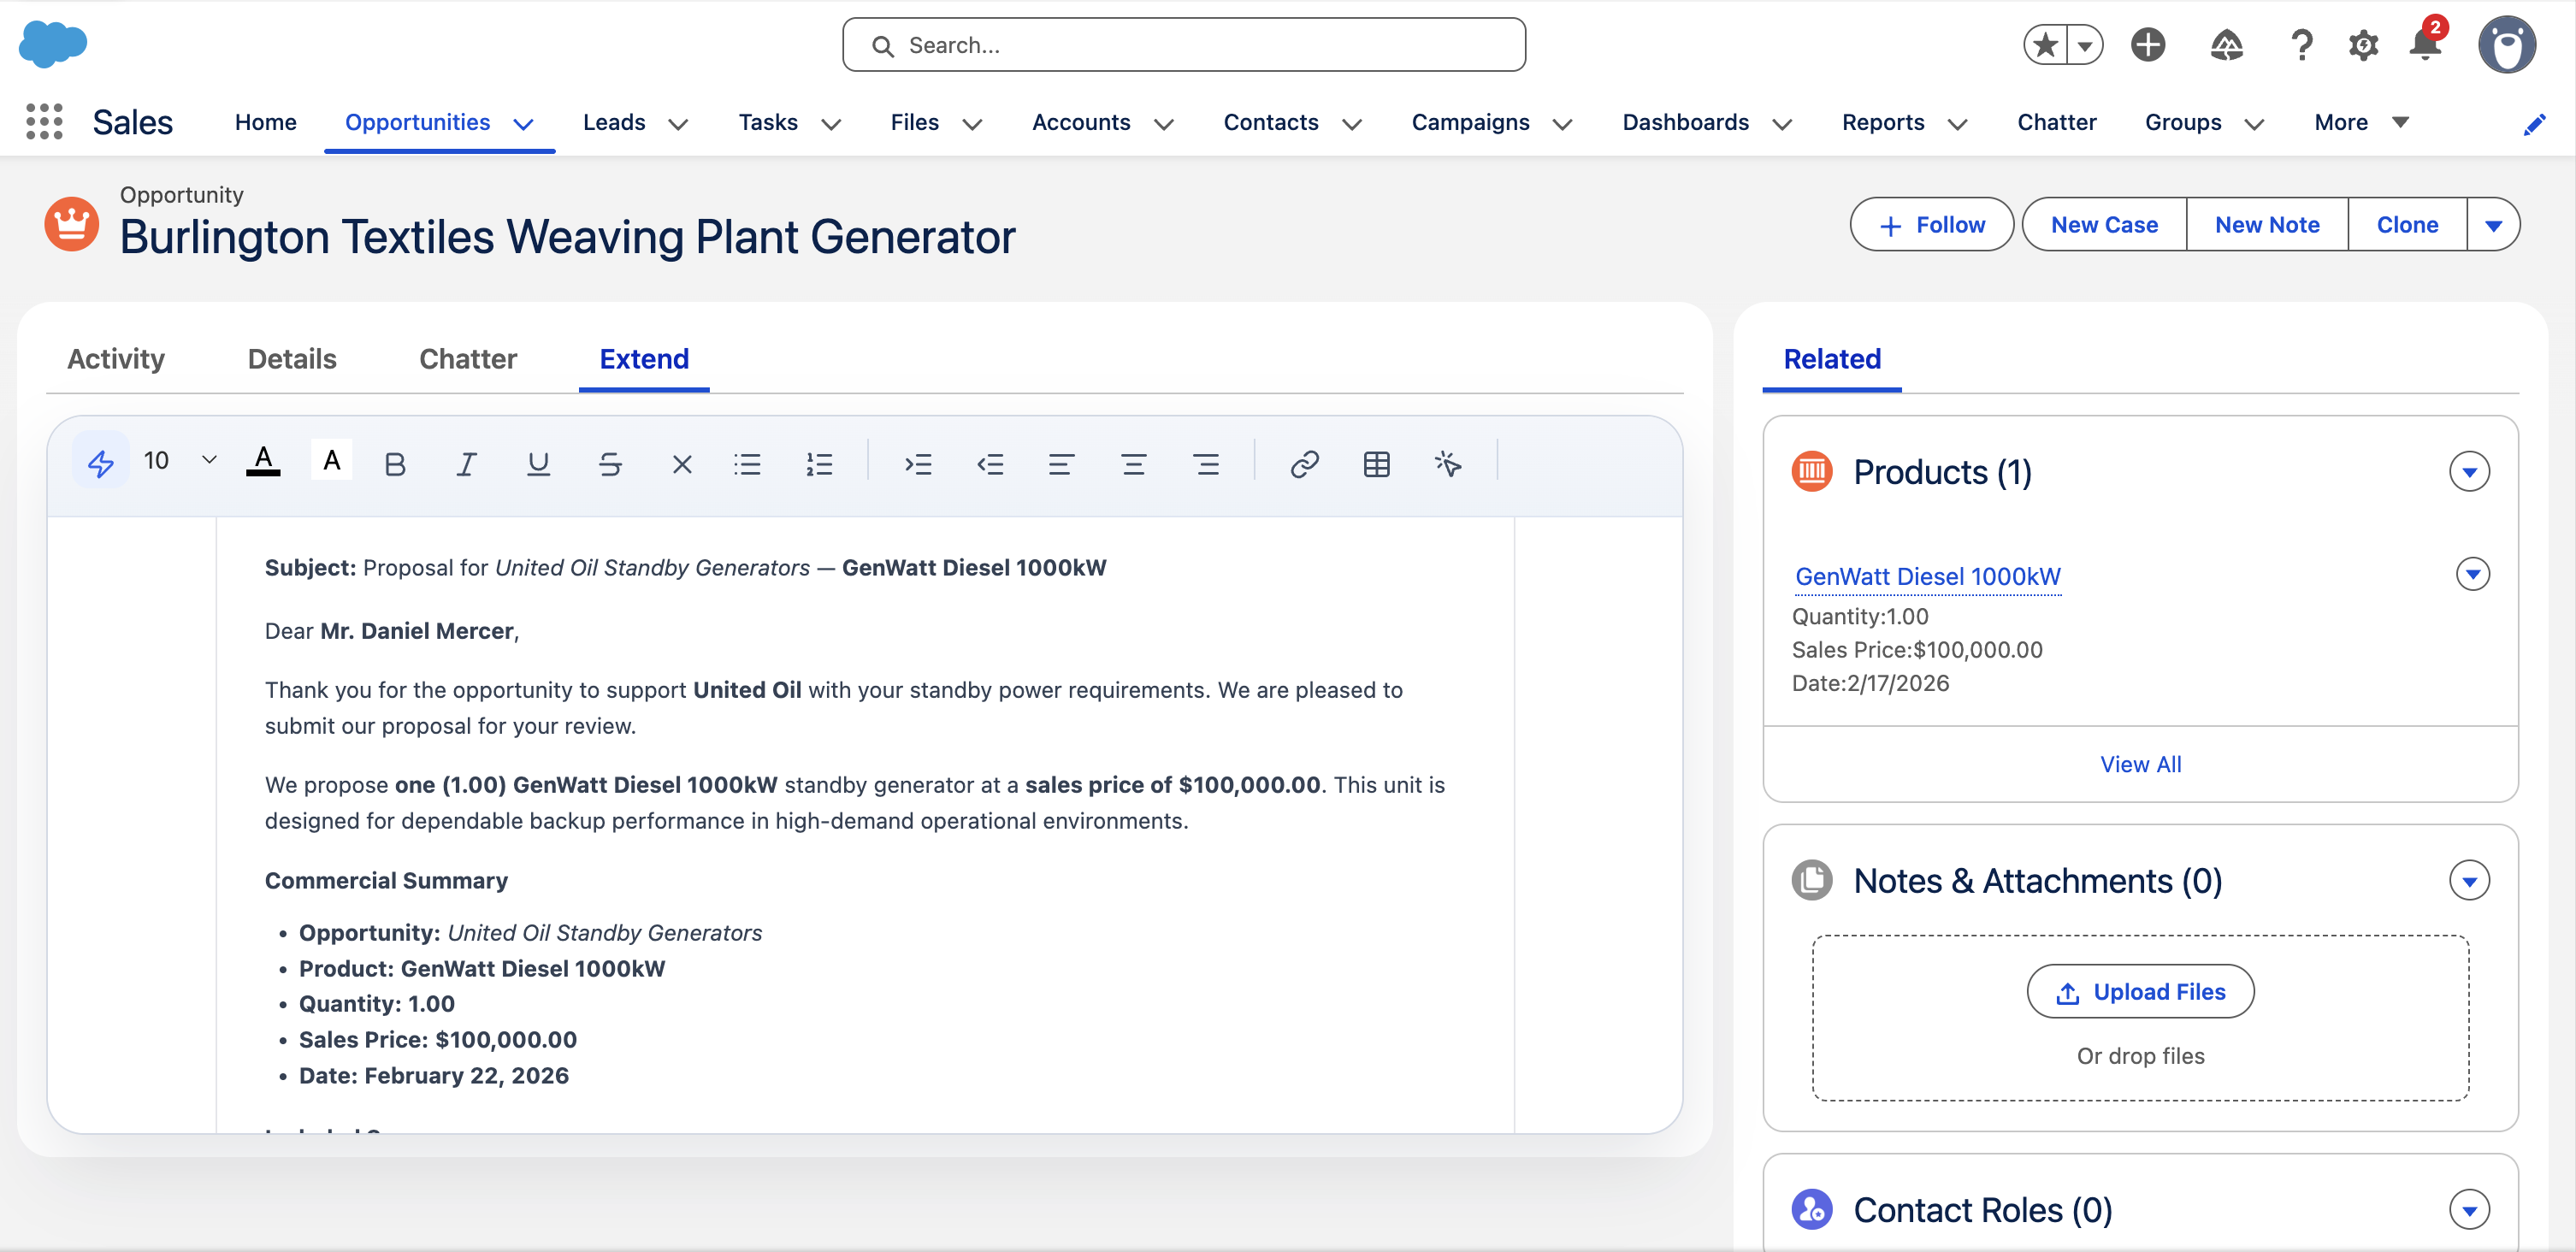Apply strikethrough to selected text
This screenshot has width=2576, height=1252.
pyautogui.click(x=610, y=463)
